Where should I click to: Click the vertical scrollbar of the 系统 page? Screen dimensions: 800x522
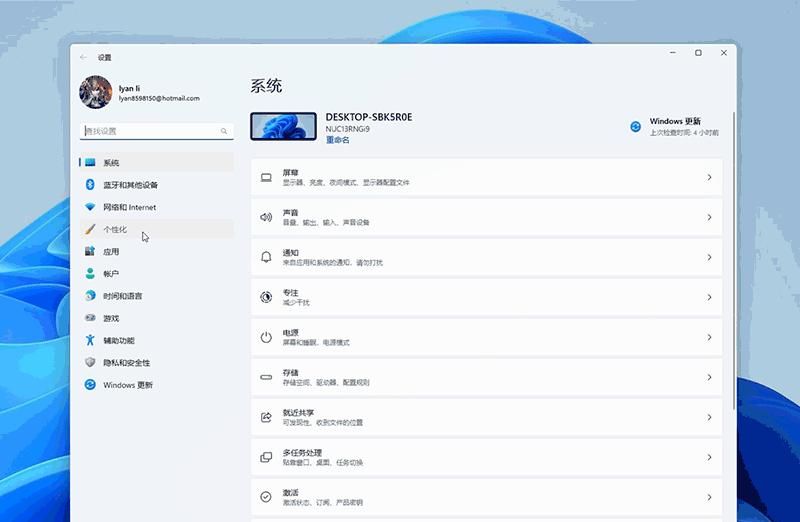[734, 260]
